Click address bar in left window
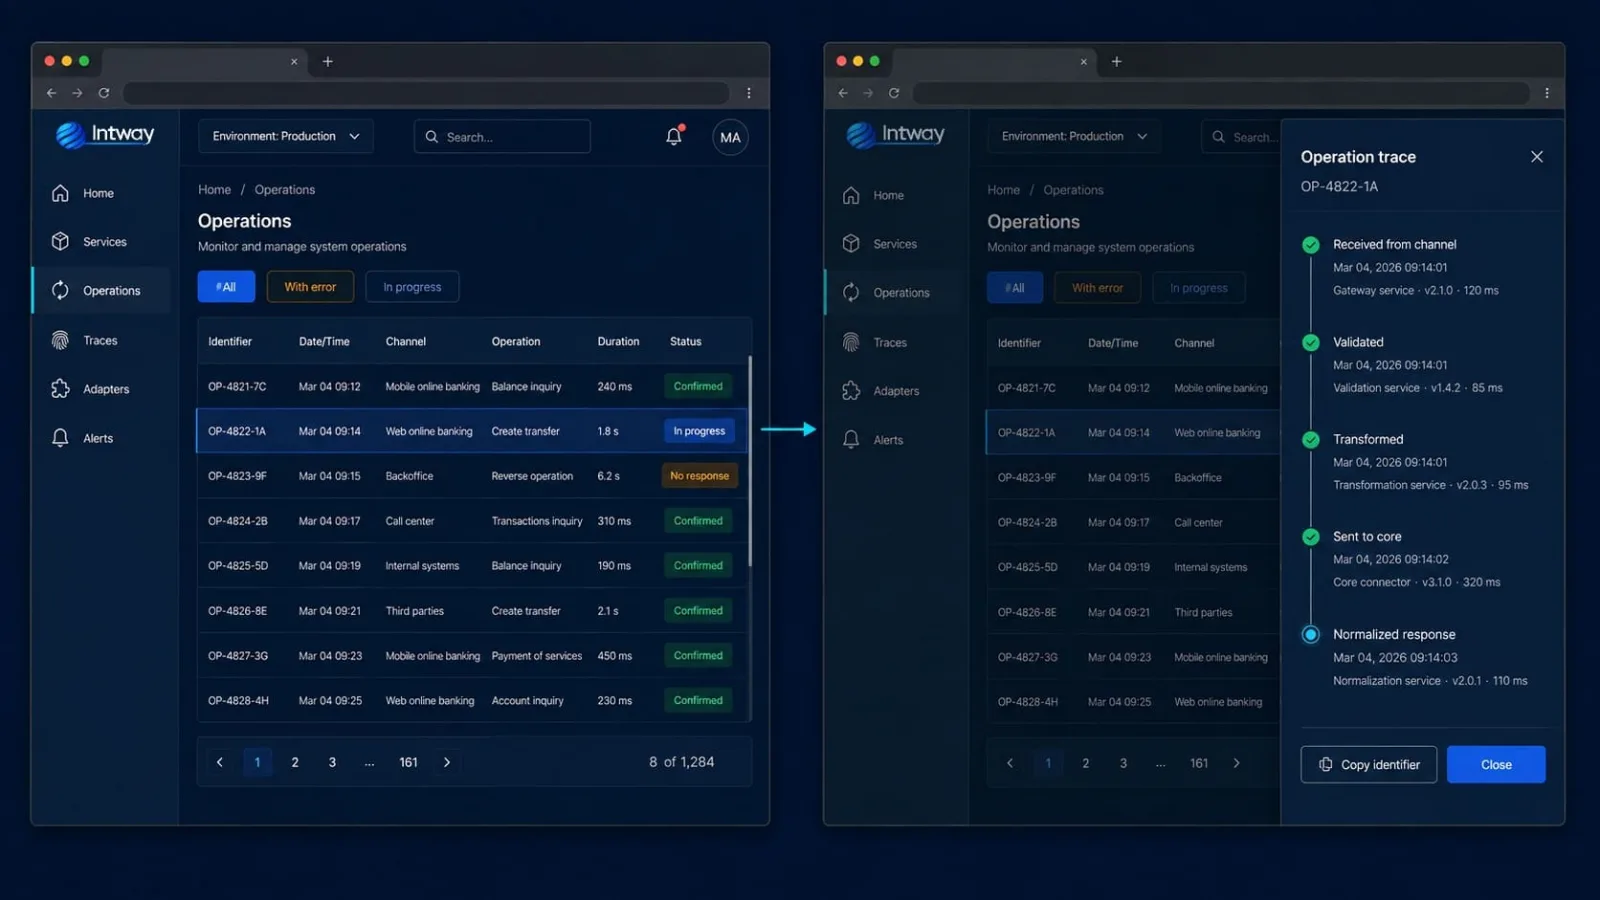Screen dimensions: 1600x900 [x=426, y=93]
